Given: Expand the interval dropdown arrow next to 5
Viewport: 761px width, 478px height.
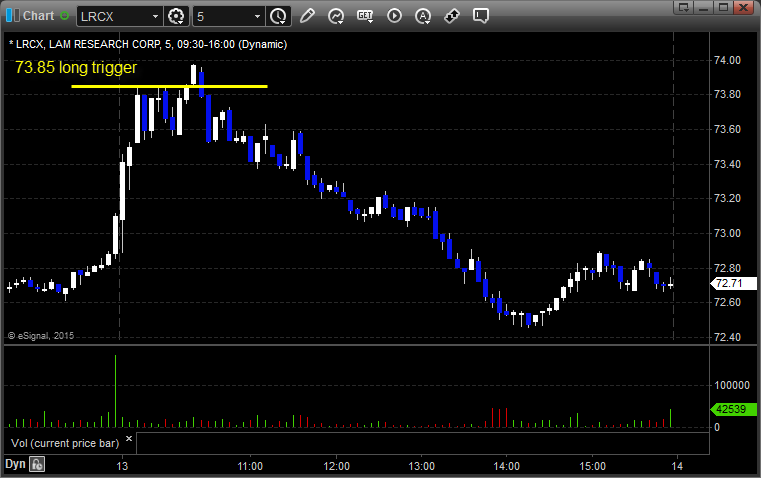Looking at the screenshot, I should tap(258, 16).
